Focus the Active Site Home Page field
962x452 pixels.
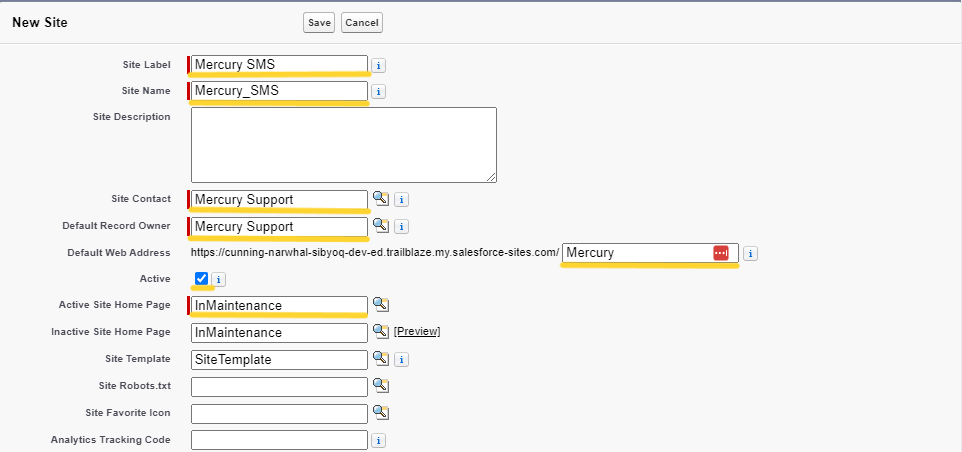[279, 305]
